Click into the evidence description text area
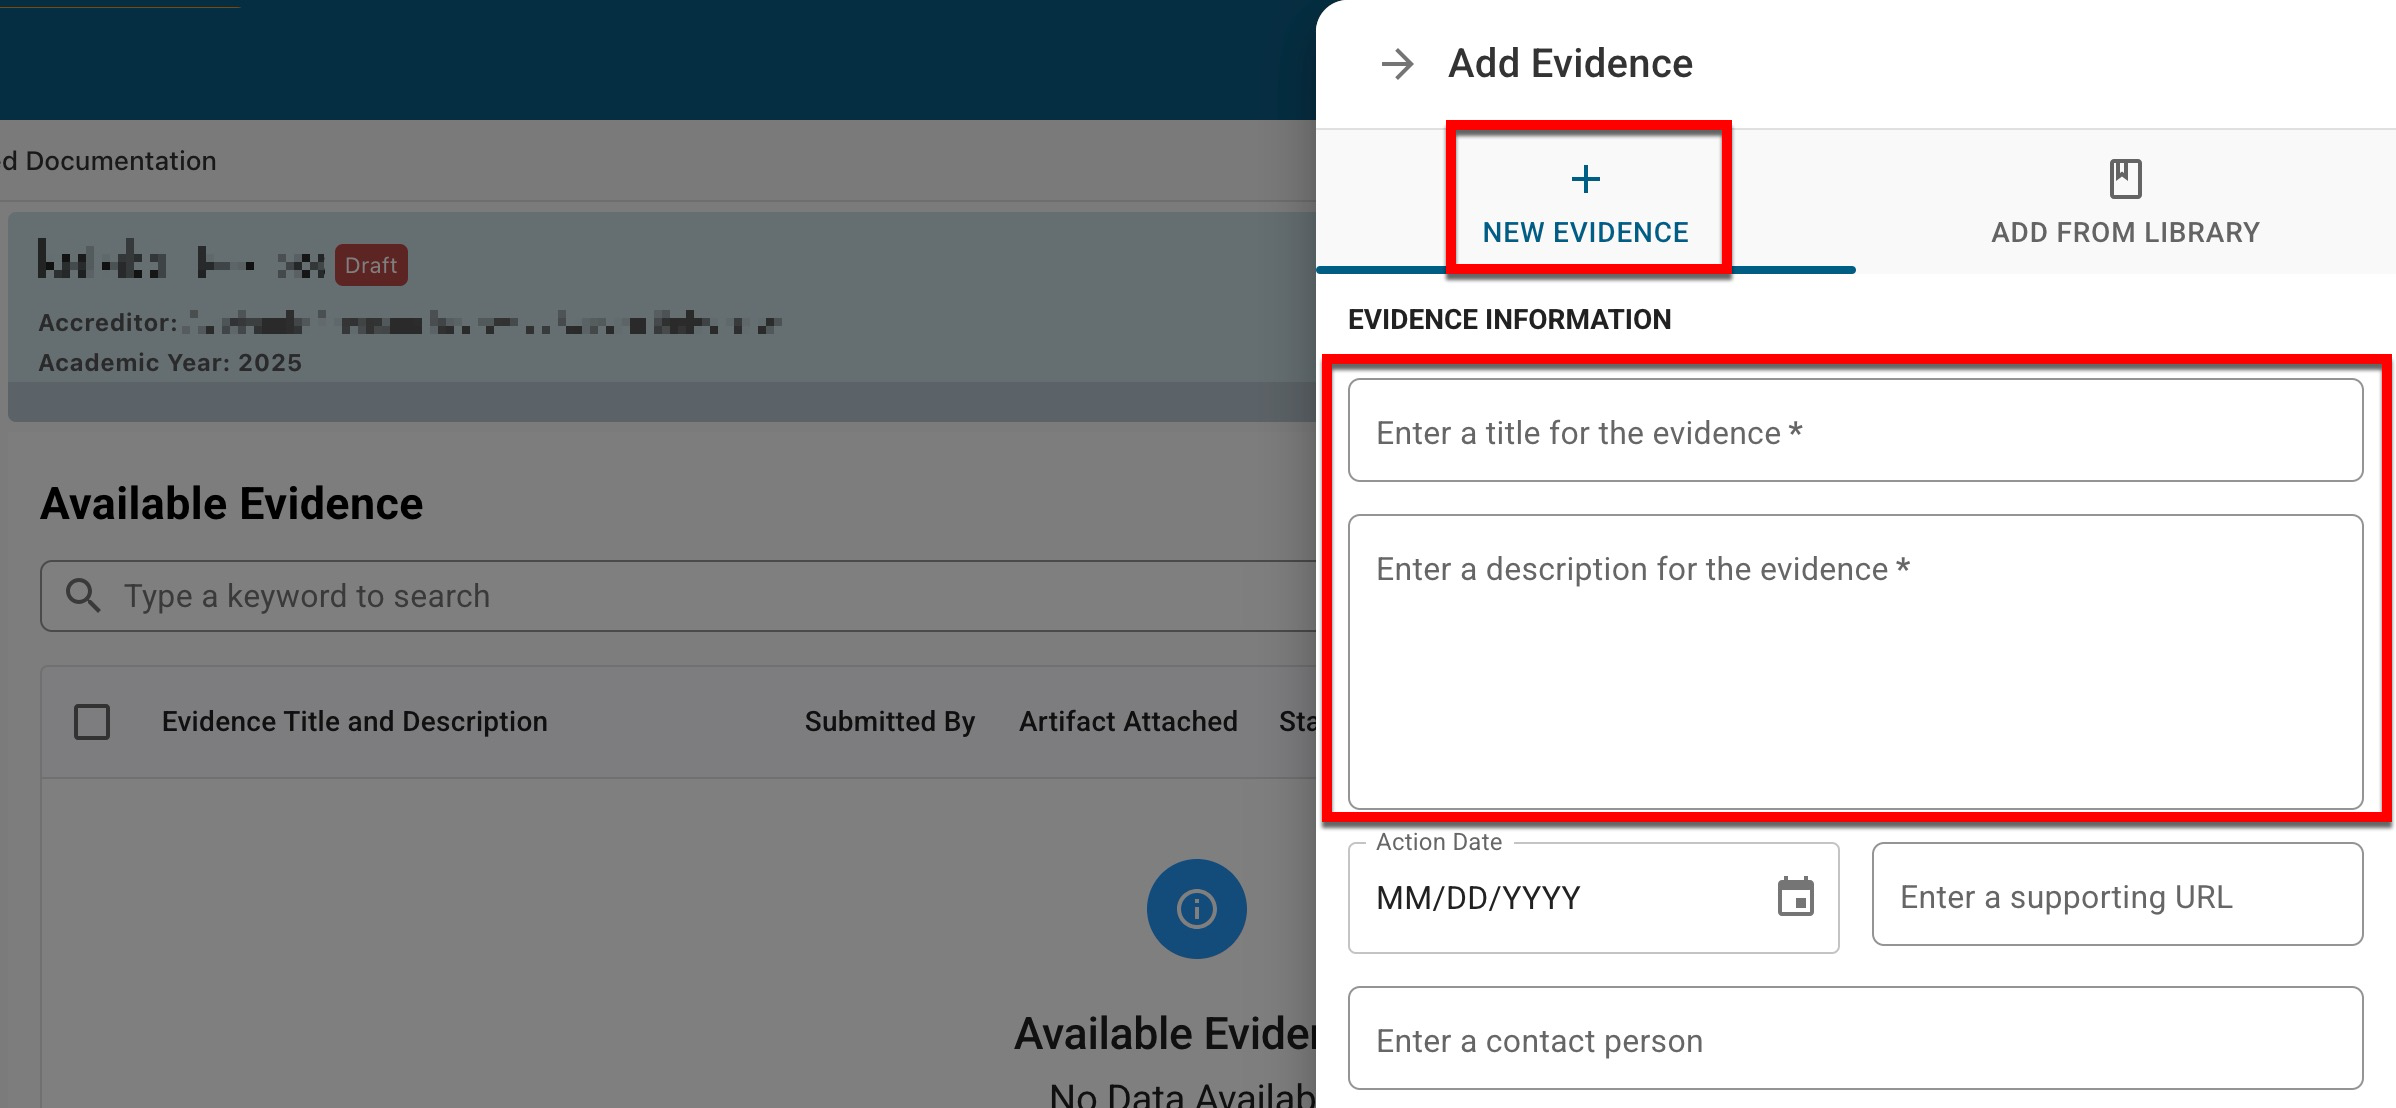This screenshot has width=2396, height=1108. [x=1855, y=661]
